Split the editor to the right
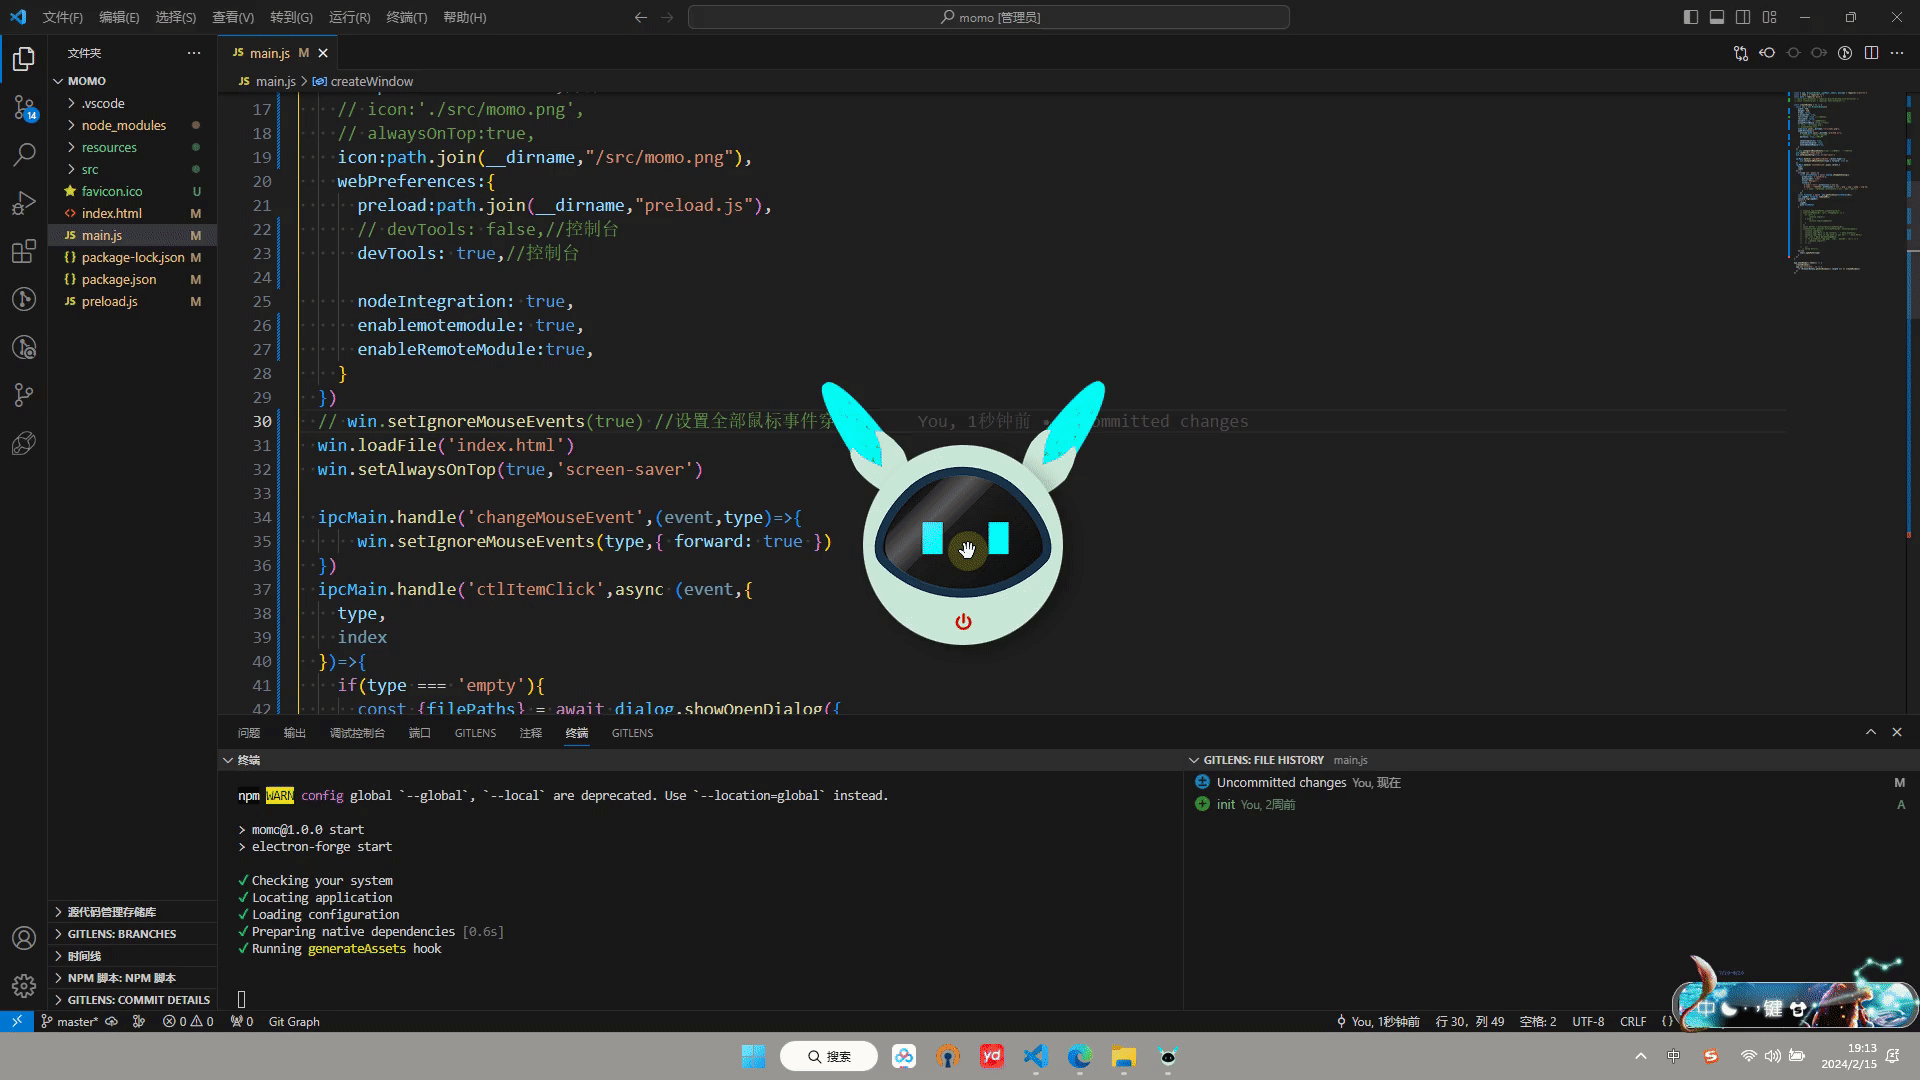The height and width of the screenshot is (1080, 1920). click(1871, 53)
